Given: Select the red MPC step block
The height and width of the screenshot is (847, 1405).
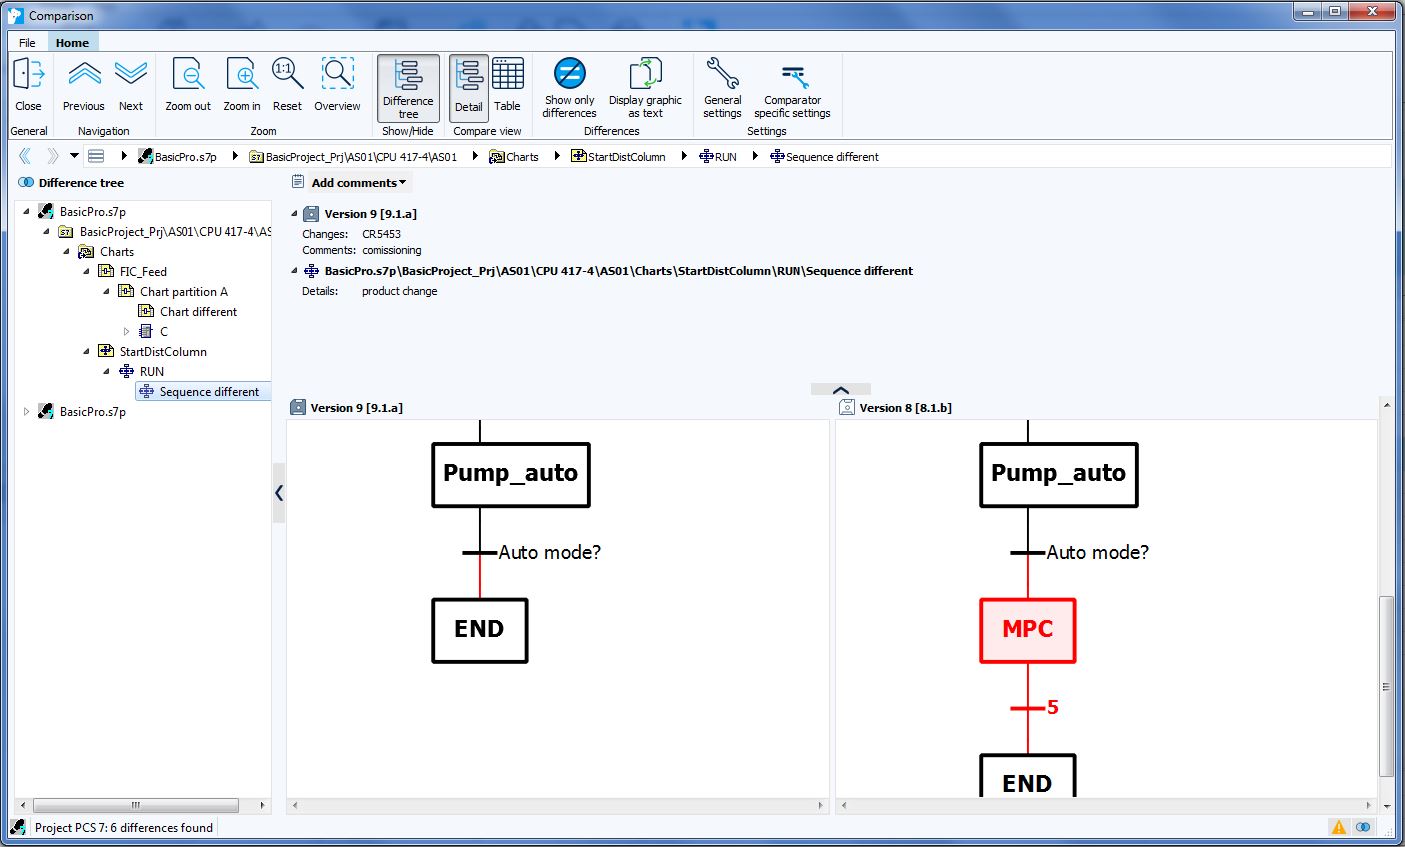Looking at the screenshot, I should [1028, 630].
